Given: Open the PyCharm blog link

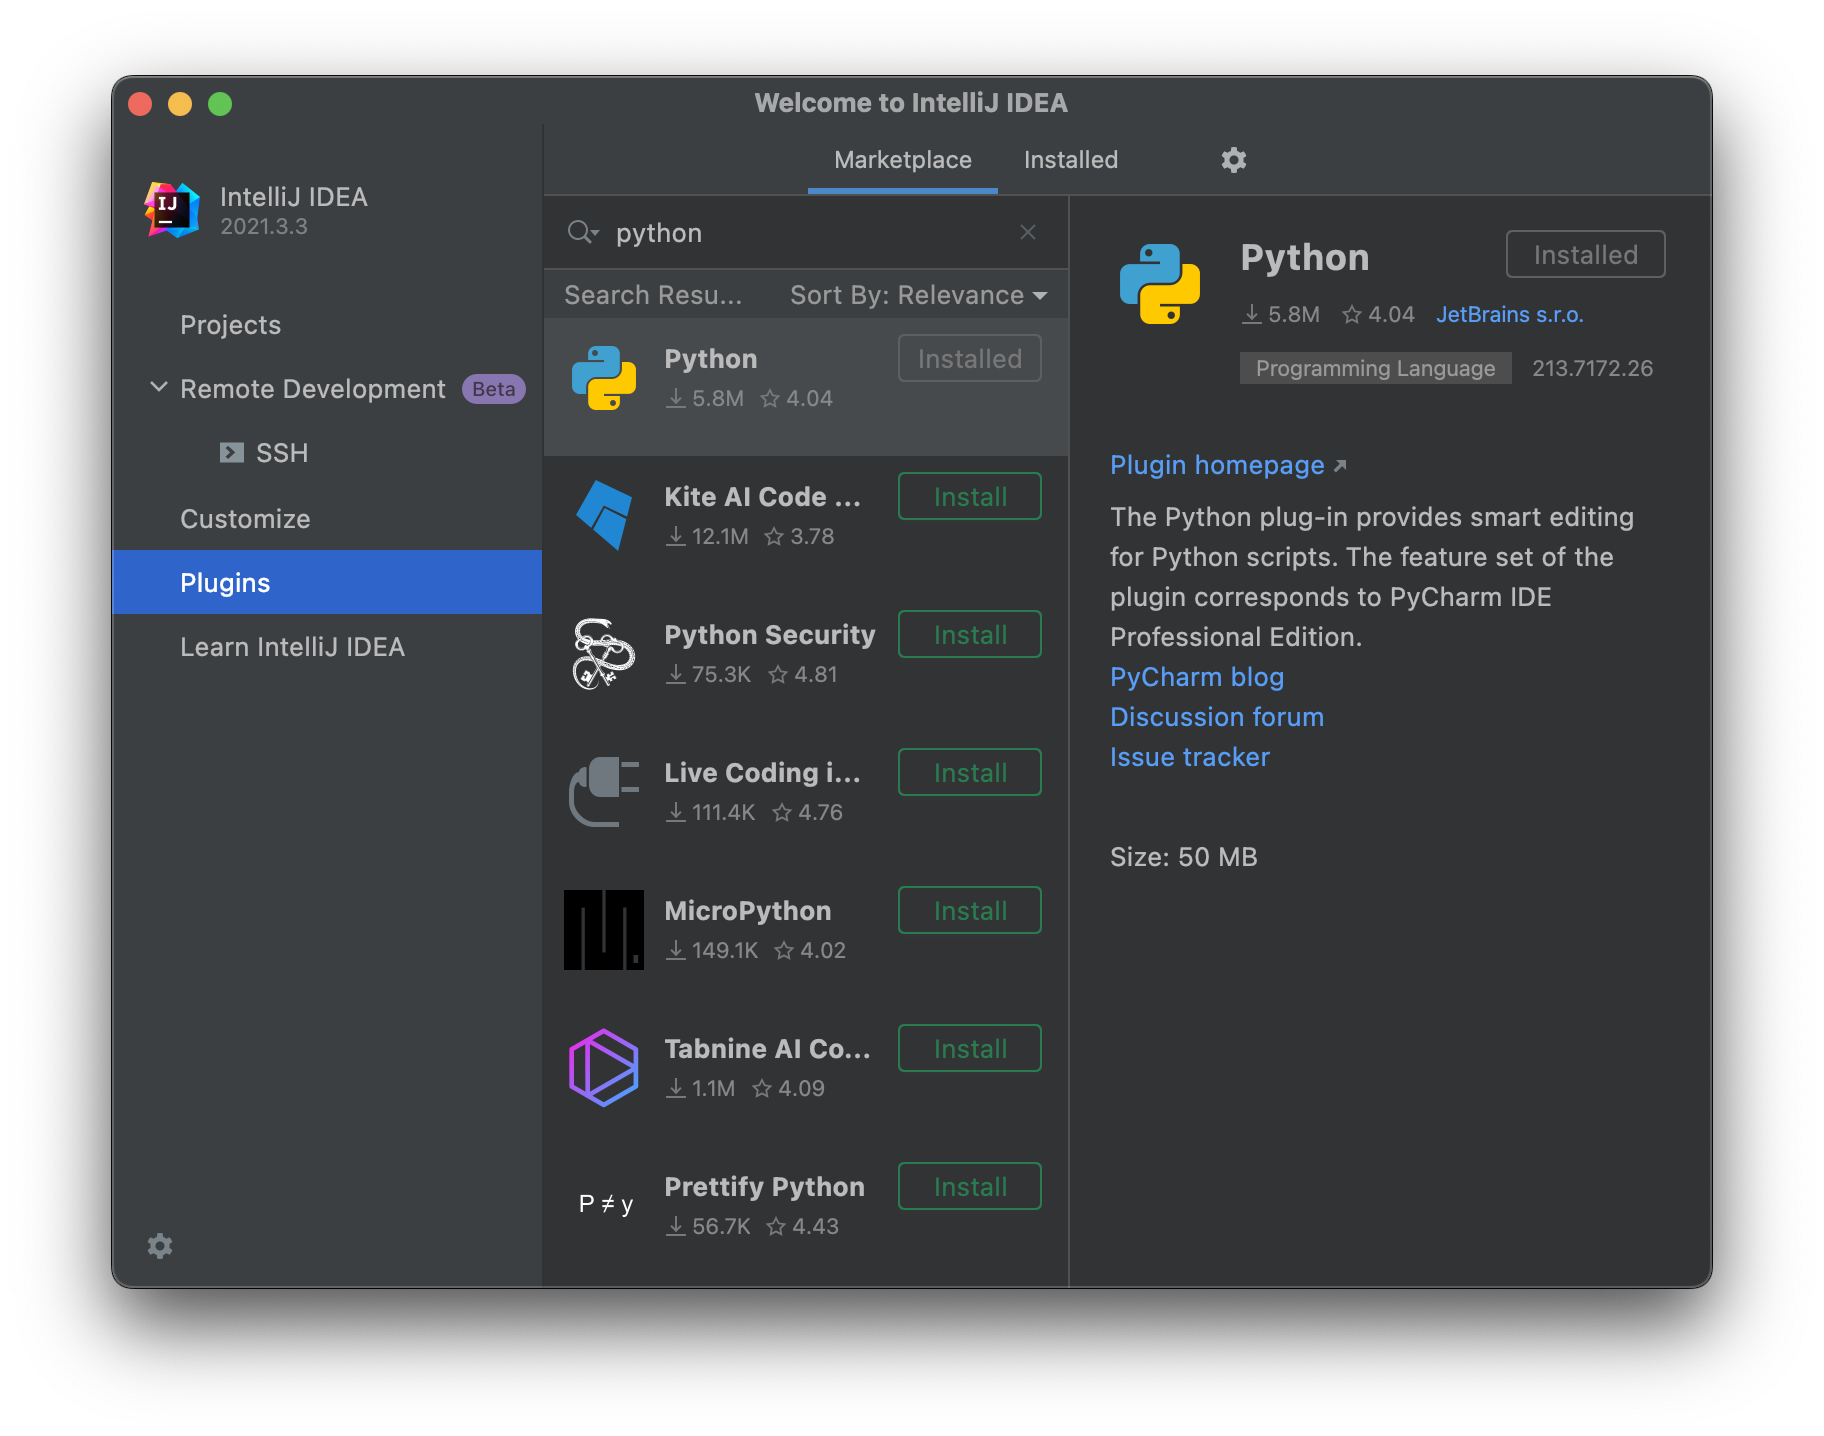Looking at the screenshot, I should (x=1197, y=677).
